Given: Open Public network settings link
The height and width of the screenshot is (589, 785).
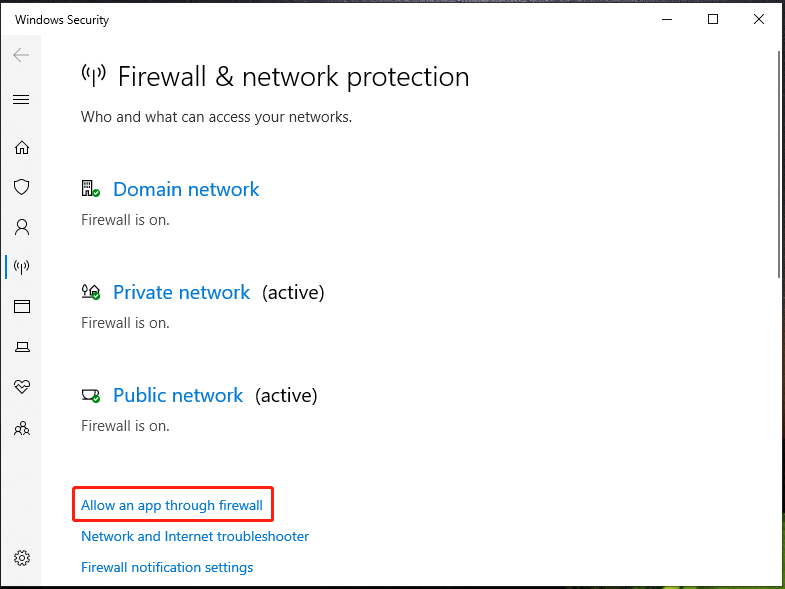Looking at the screenshot, I should [x=178, y=396].
